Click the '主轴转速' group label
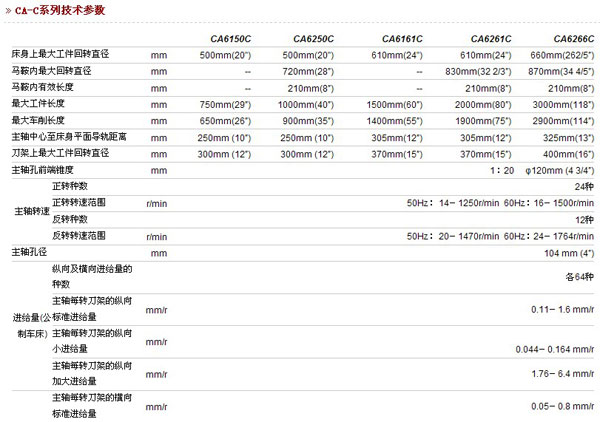 (32, 211)
